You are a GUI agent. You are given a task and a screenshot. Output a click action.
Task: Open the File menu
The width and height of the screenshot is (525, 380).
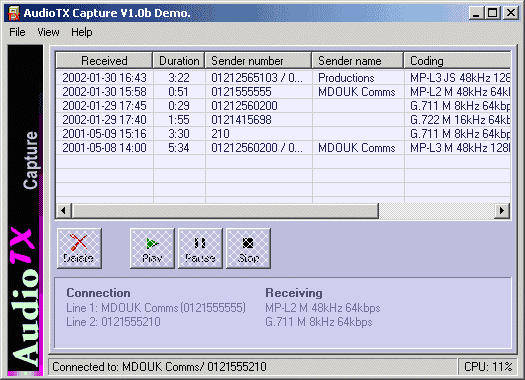coord(17,32)
